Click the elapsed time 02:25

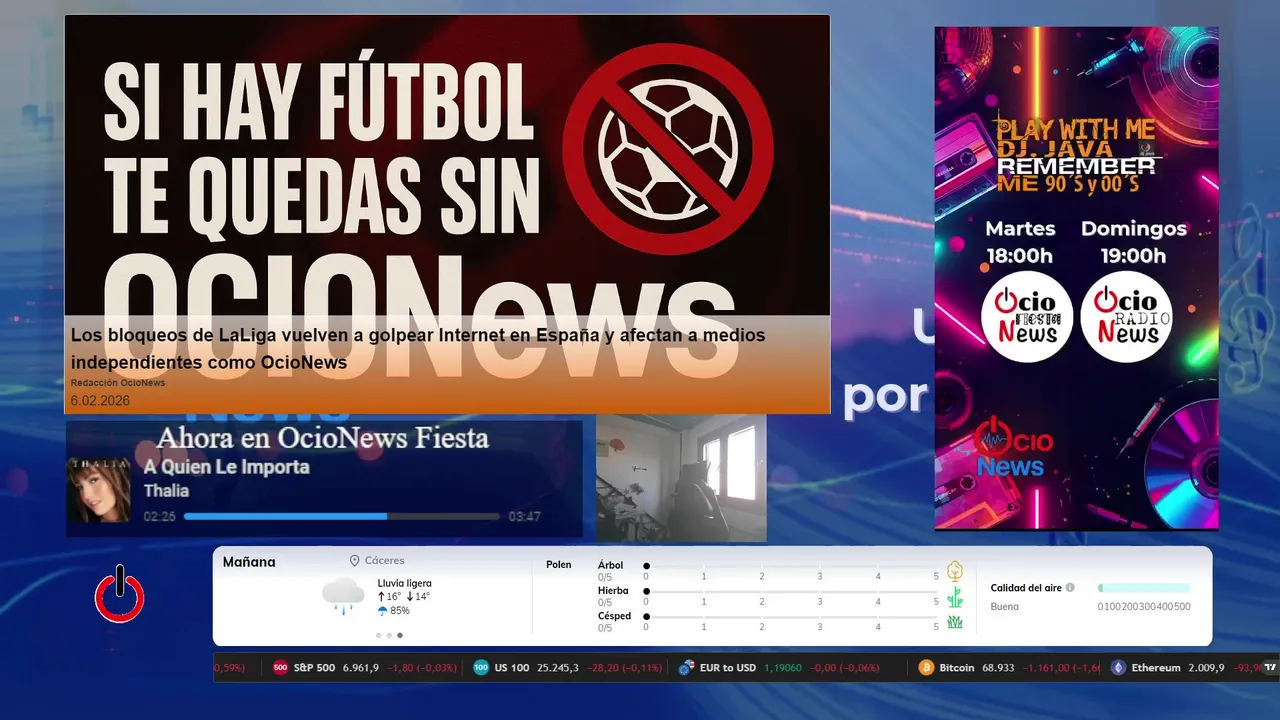point(160,517)
